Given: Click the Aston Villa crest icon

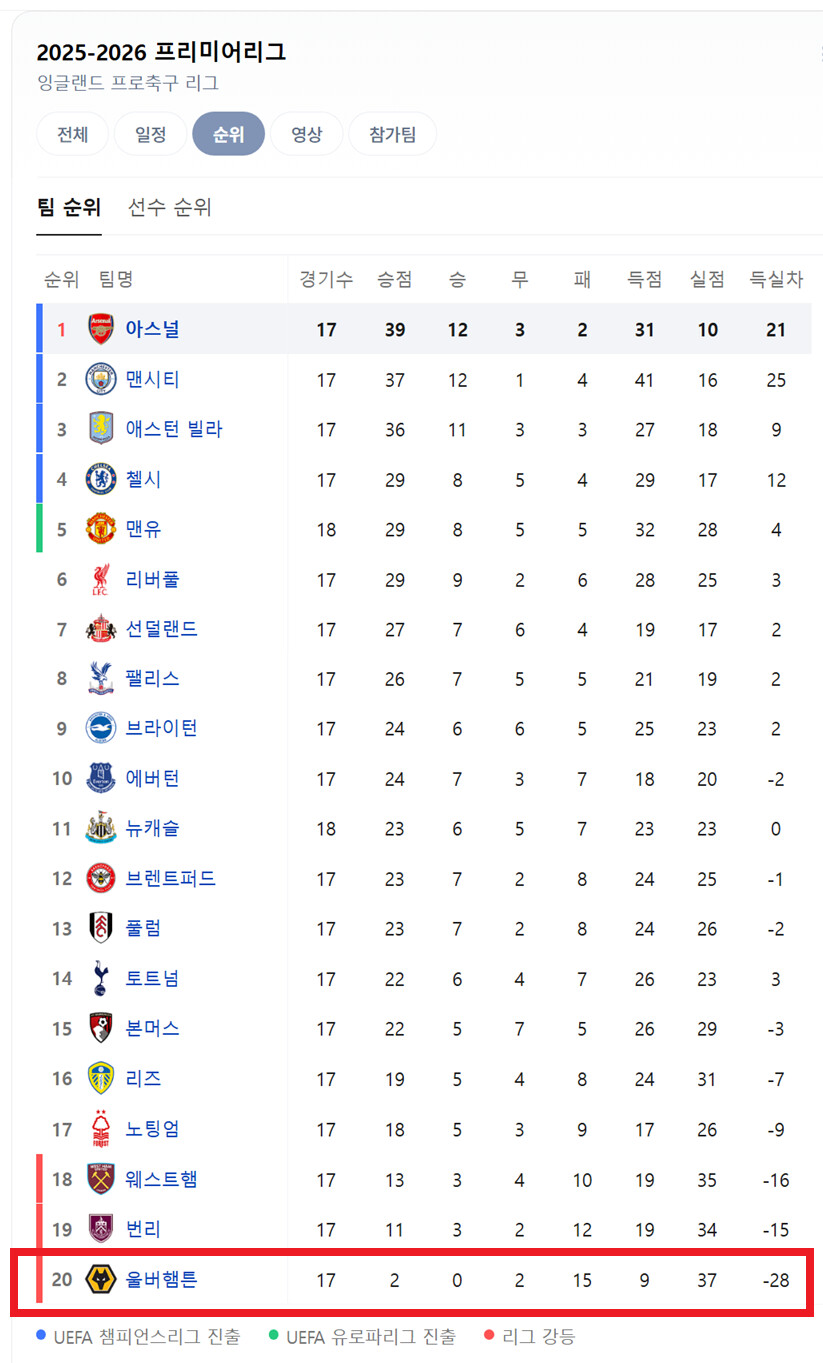Looking at the screenshot, I should pyautogui.click(x=101, y=429).
